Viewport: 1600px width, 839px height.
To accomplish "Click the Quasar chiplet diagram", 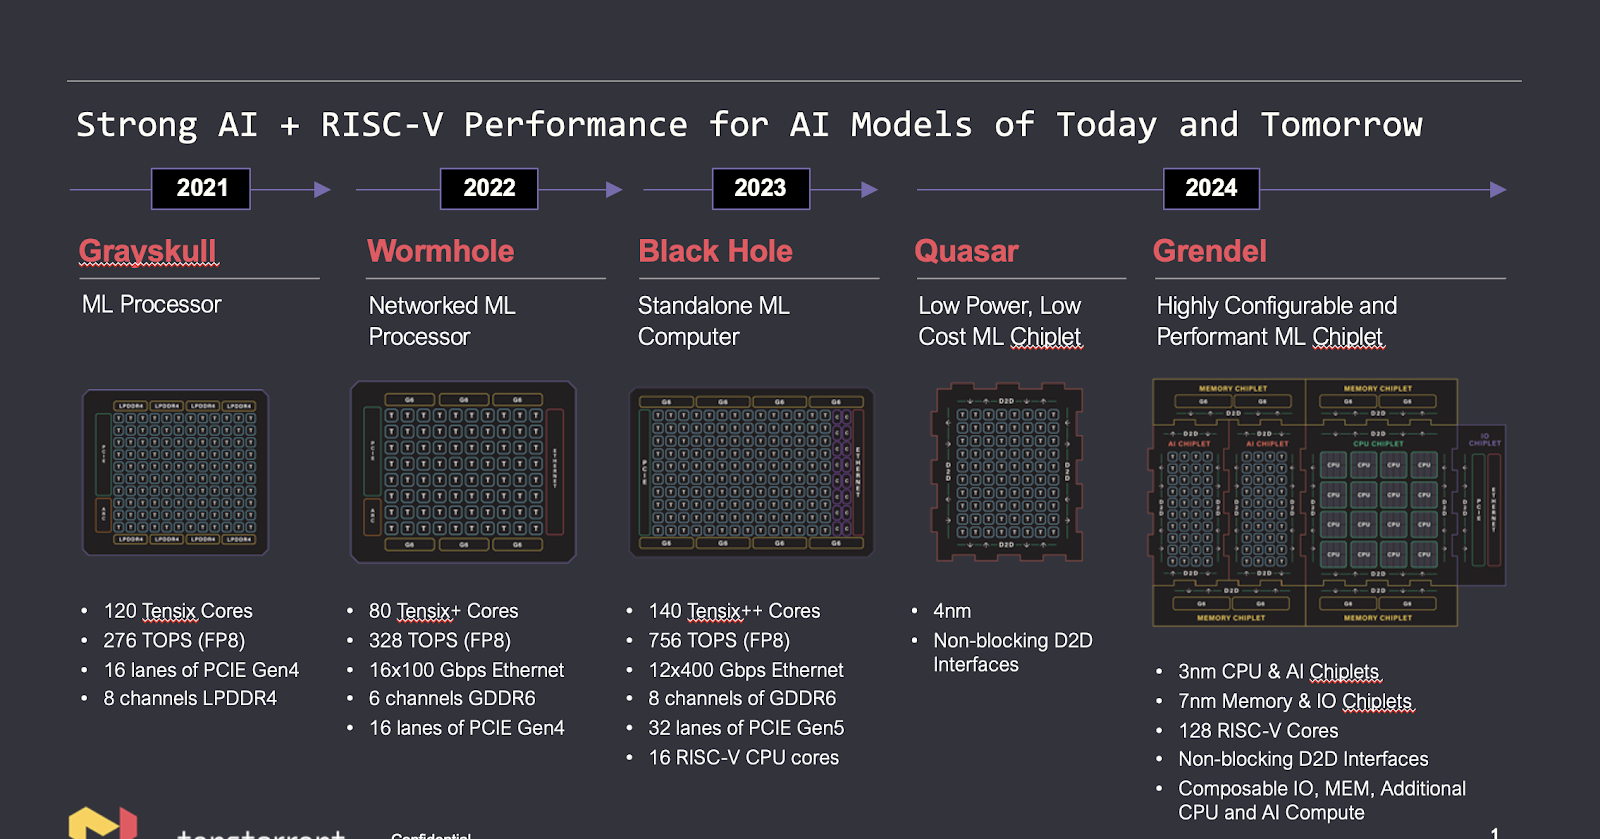I will coord(1008,472).
